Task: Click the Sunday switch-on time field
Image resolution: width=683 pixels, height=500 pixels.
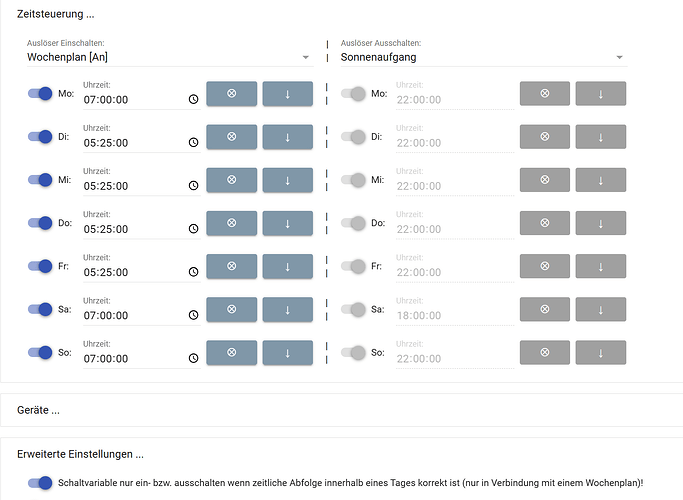Action: point(134,358)
